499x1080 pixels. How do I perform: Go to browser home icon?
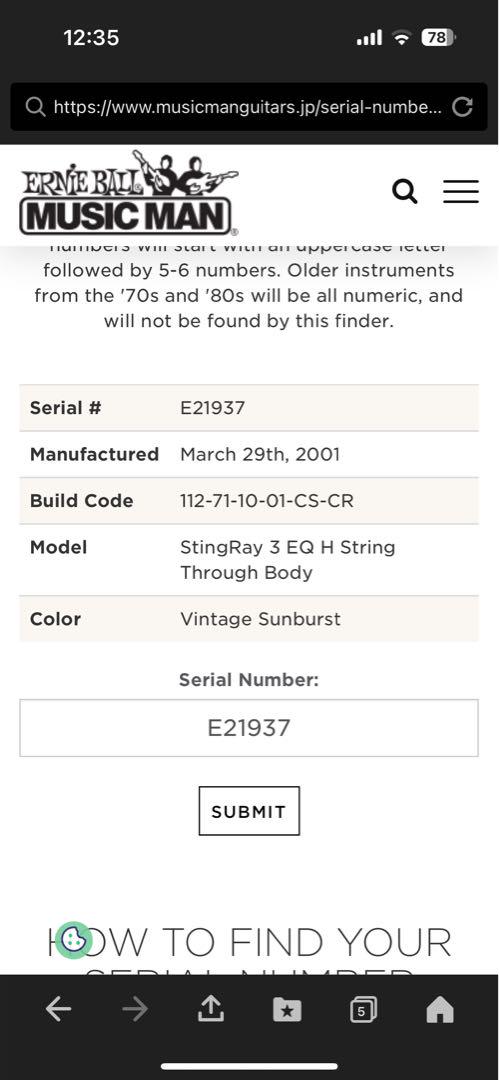coord(440,1010)
